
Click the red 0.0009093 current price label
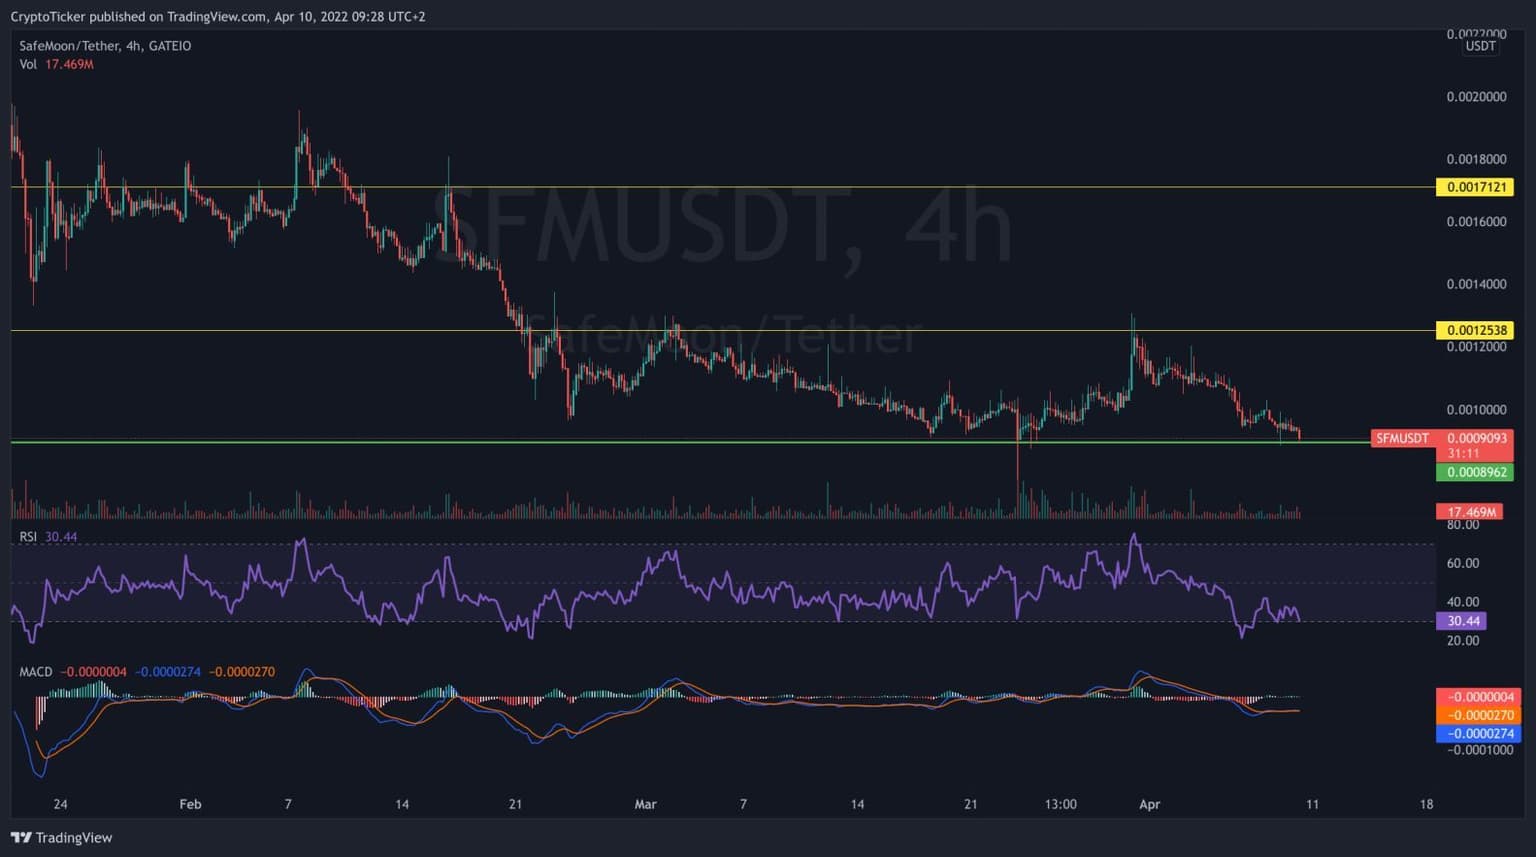(x=1476, y=438)
